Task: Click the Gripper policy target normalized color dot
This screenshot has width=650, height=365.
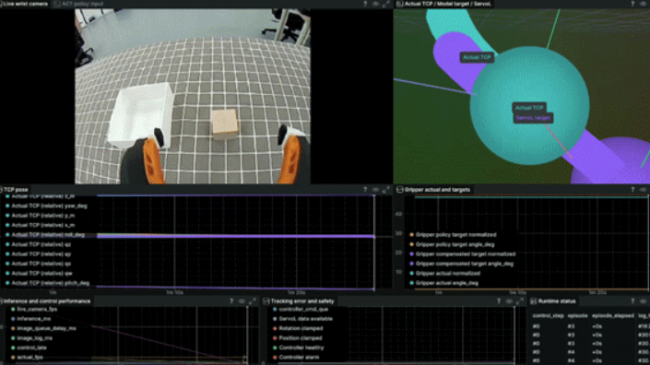Action: [x=412, y=235]
